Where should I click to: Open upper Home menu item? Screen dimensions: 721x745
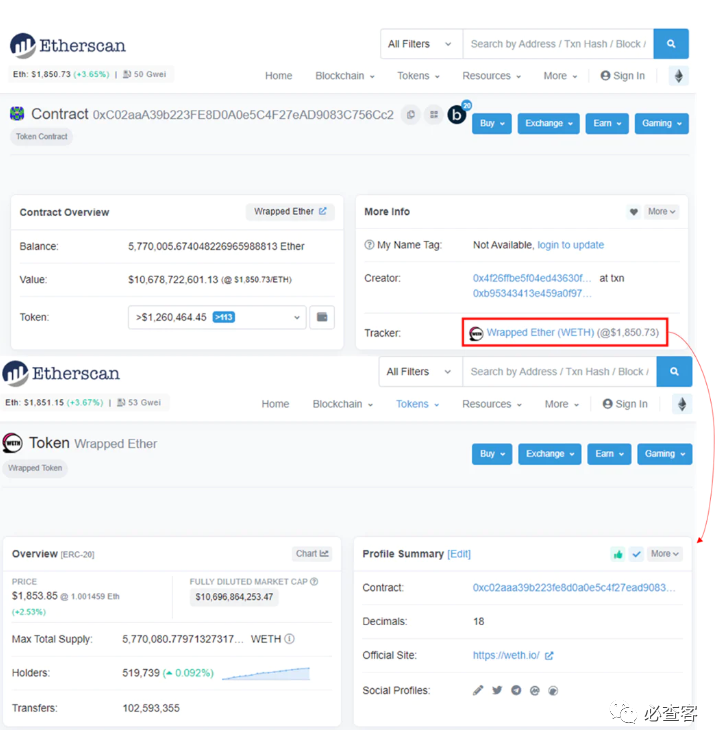click(x=279, y=76)
